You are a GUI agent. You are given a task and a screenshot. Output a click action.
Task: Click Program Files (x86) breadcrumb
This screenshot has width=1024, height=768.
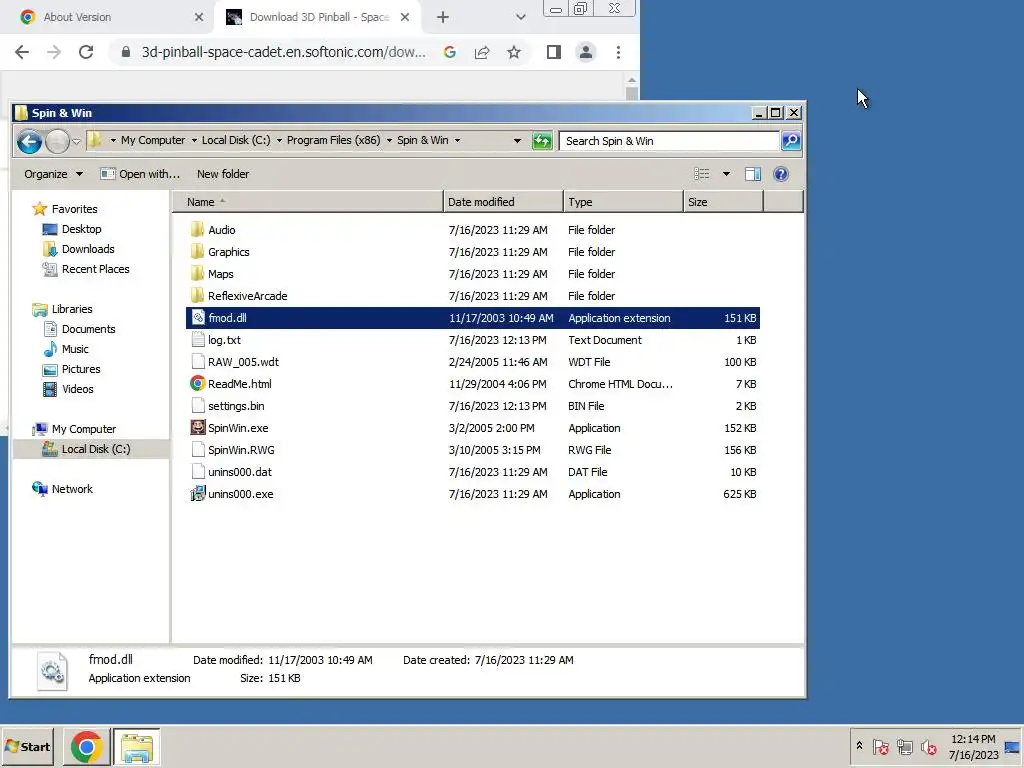[333, 140]
